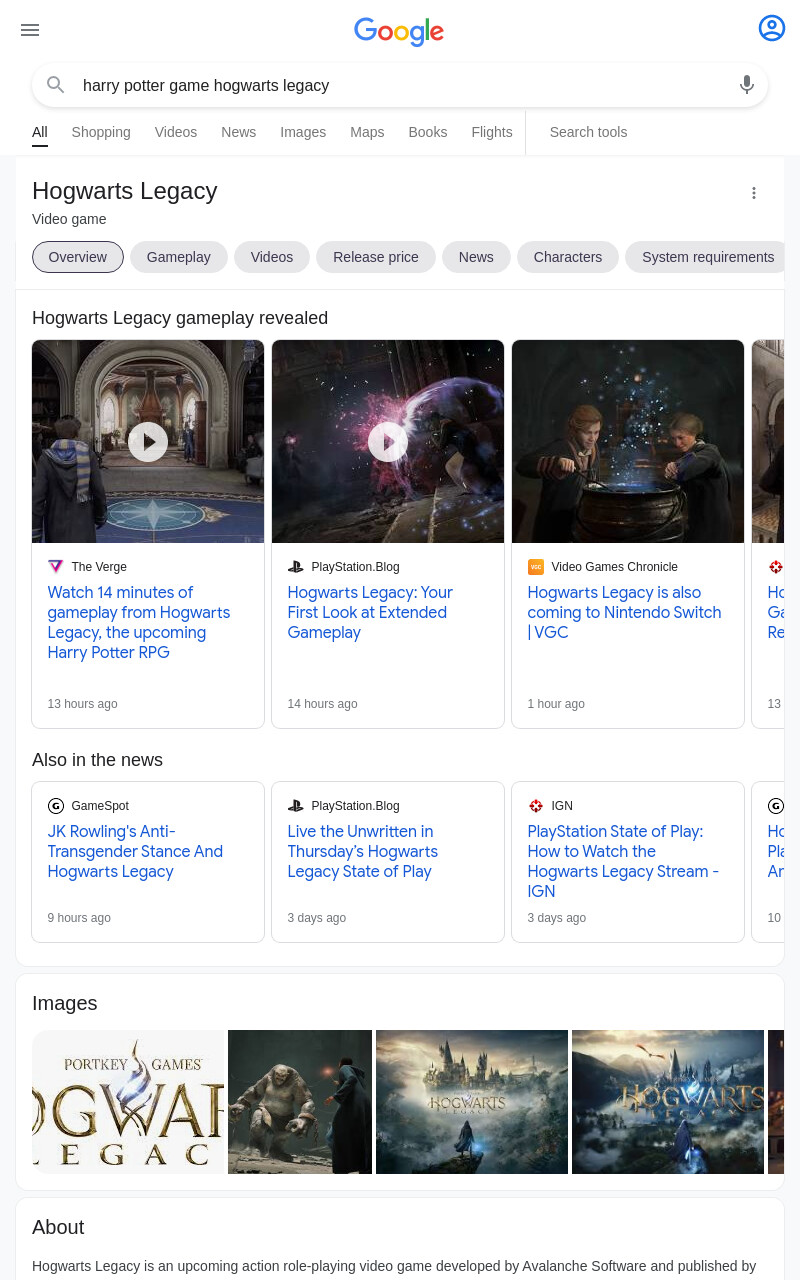The height and width of the screenshot is (1280, 800).
Task: Click the 'Hogwarts Legacy' title heading
Action: [x=125, y=191]
